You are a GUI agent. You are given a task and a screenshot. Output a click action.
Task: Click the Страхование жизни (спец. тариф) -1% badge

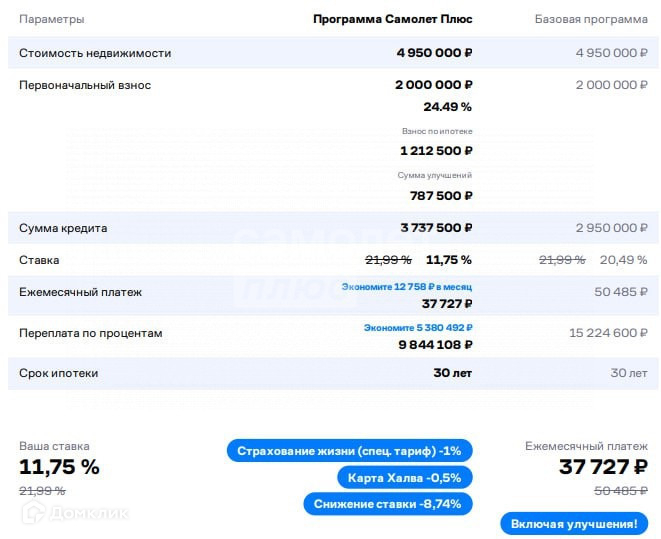[350, 450]
